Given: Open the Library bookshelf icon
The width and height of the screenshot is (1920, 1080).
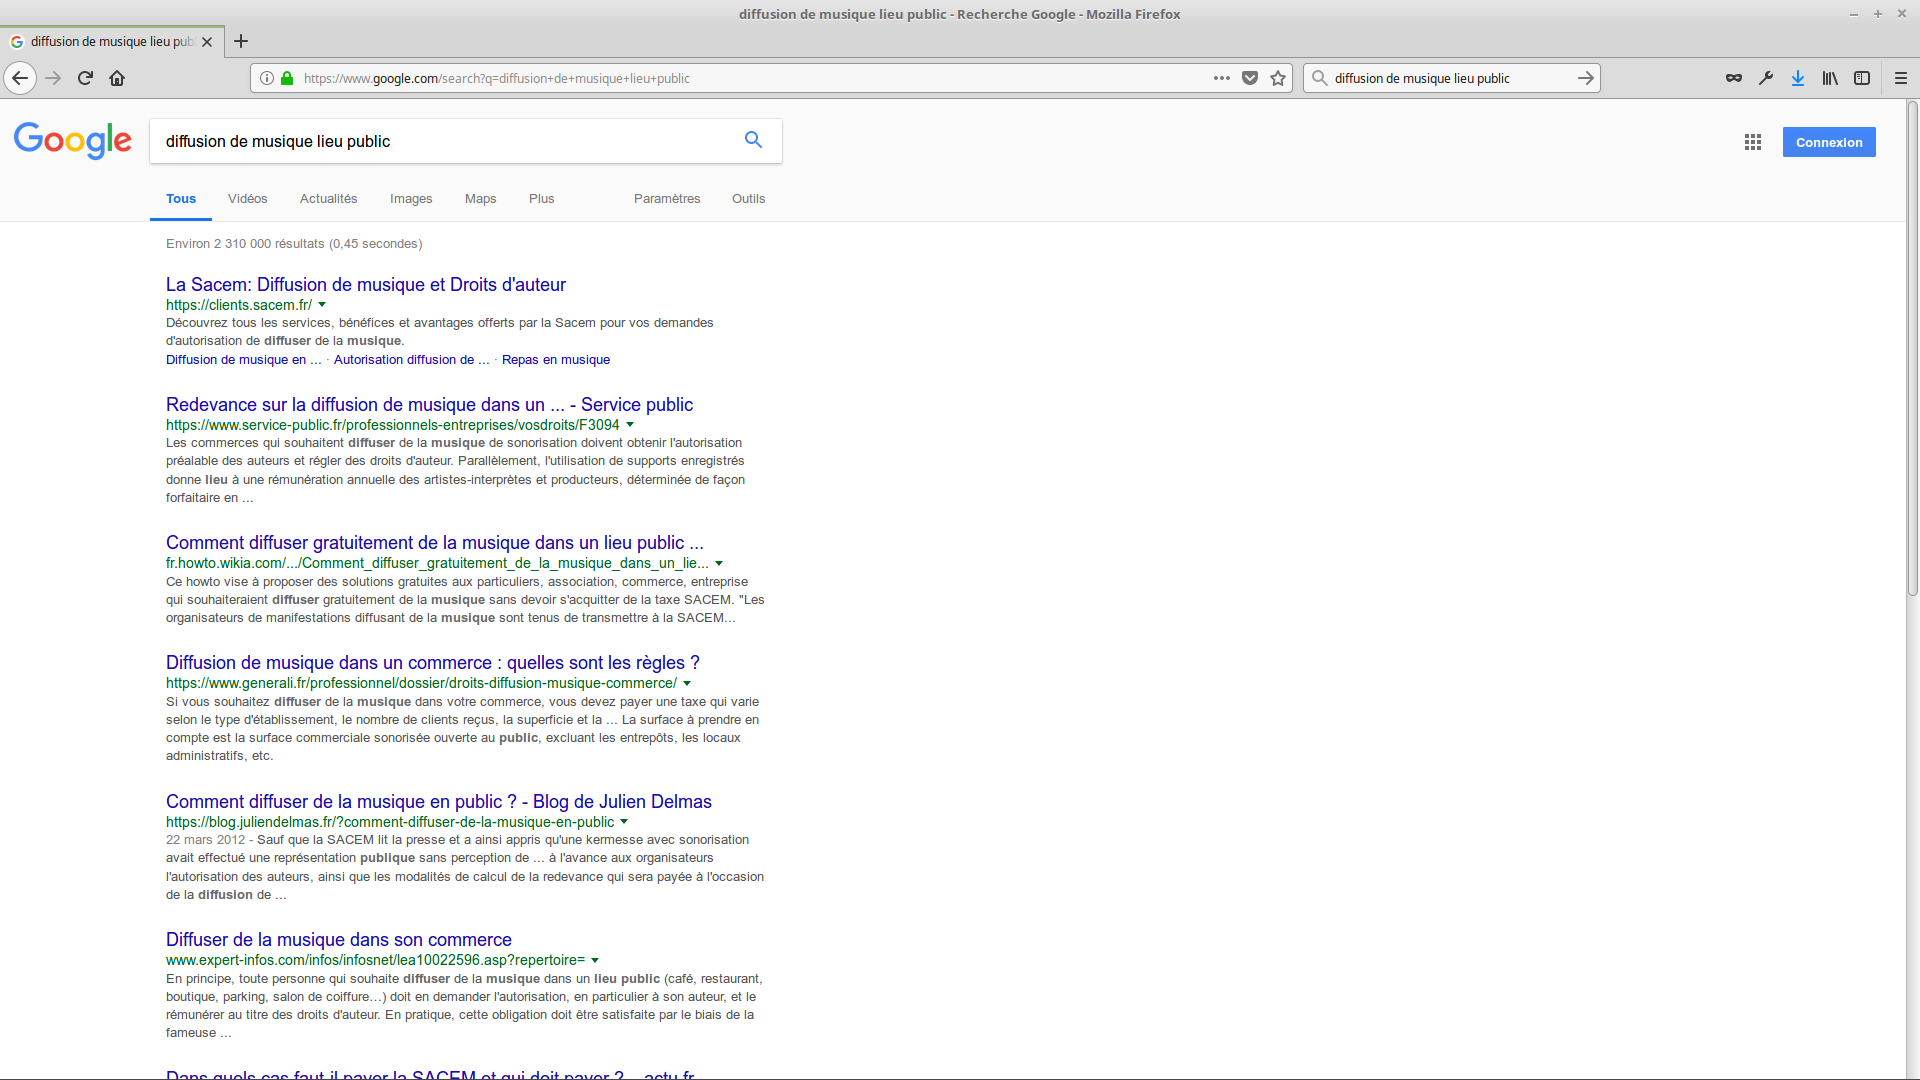Looking at the screenshot, I should (1830, 78).
